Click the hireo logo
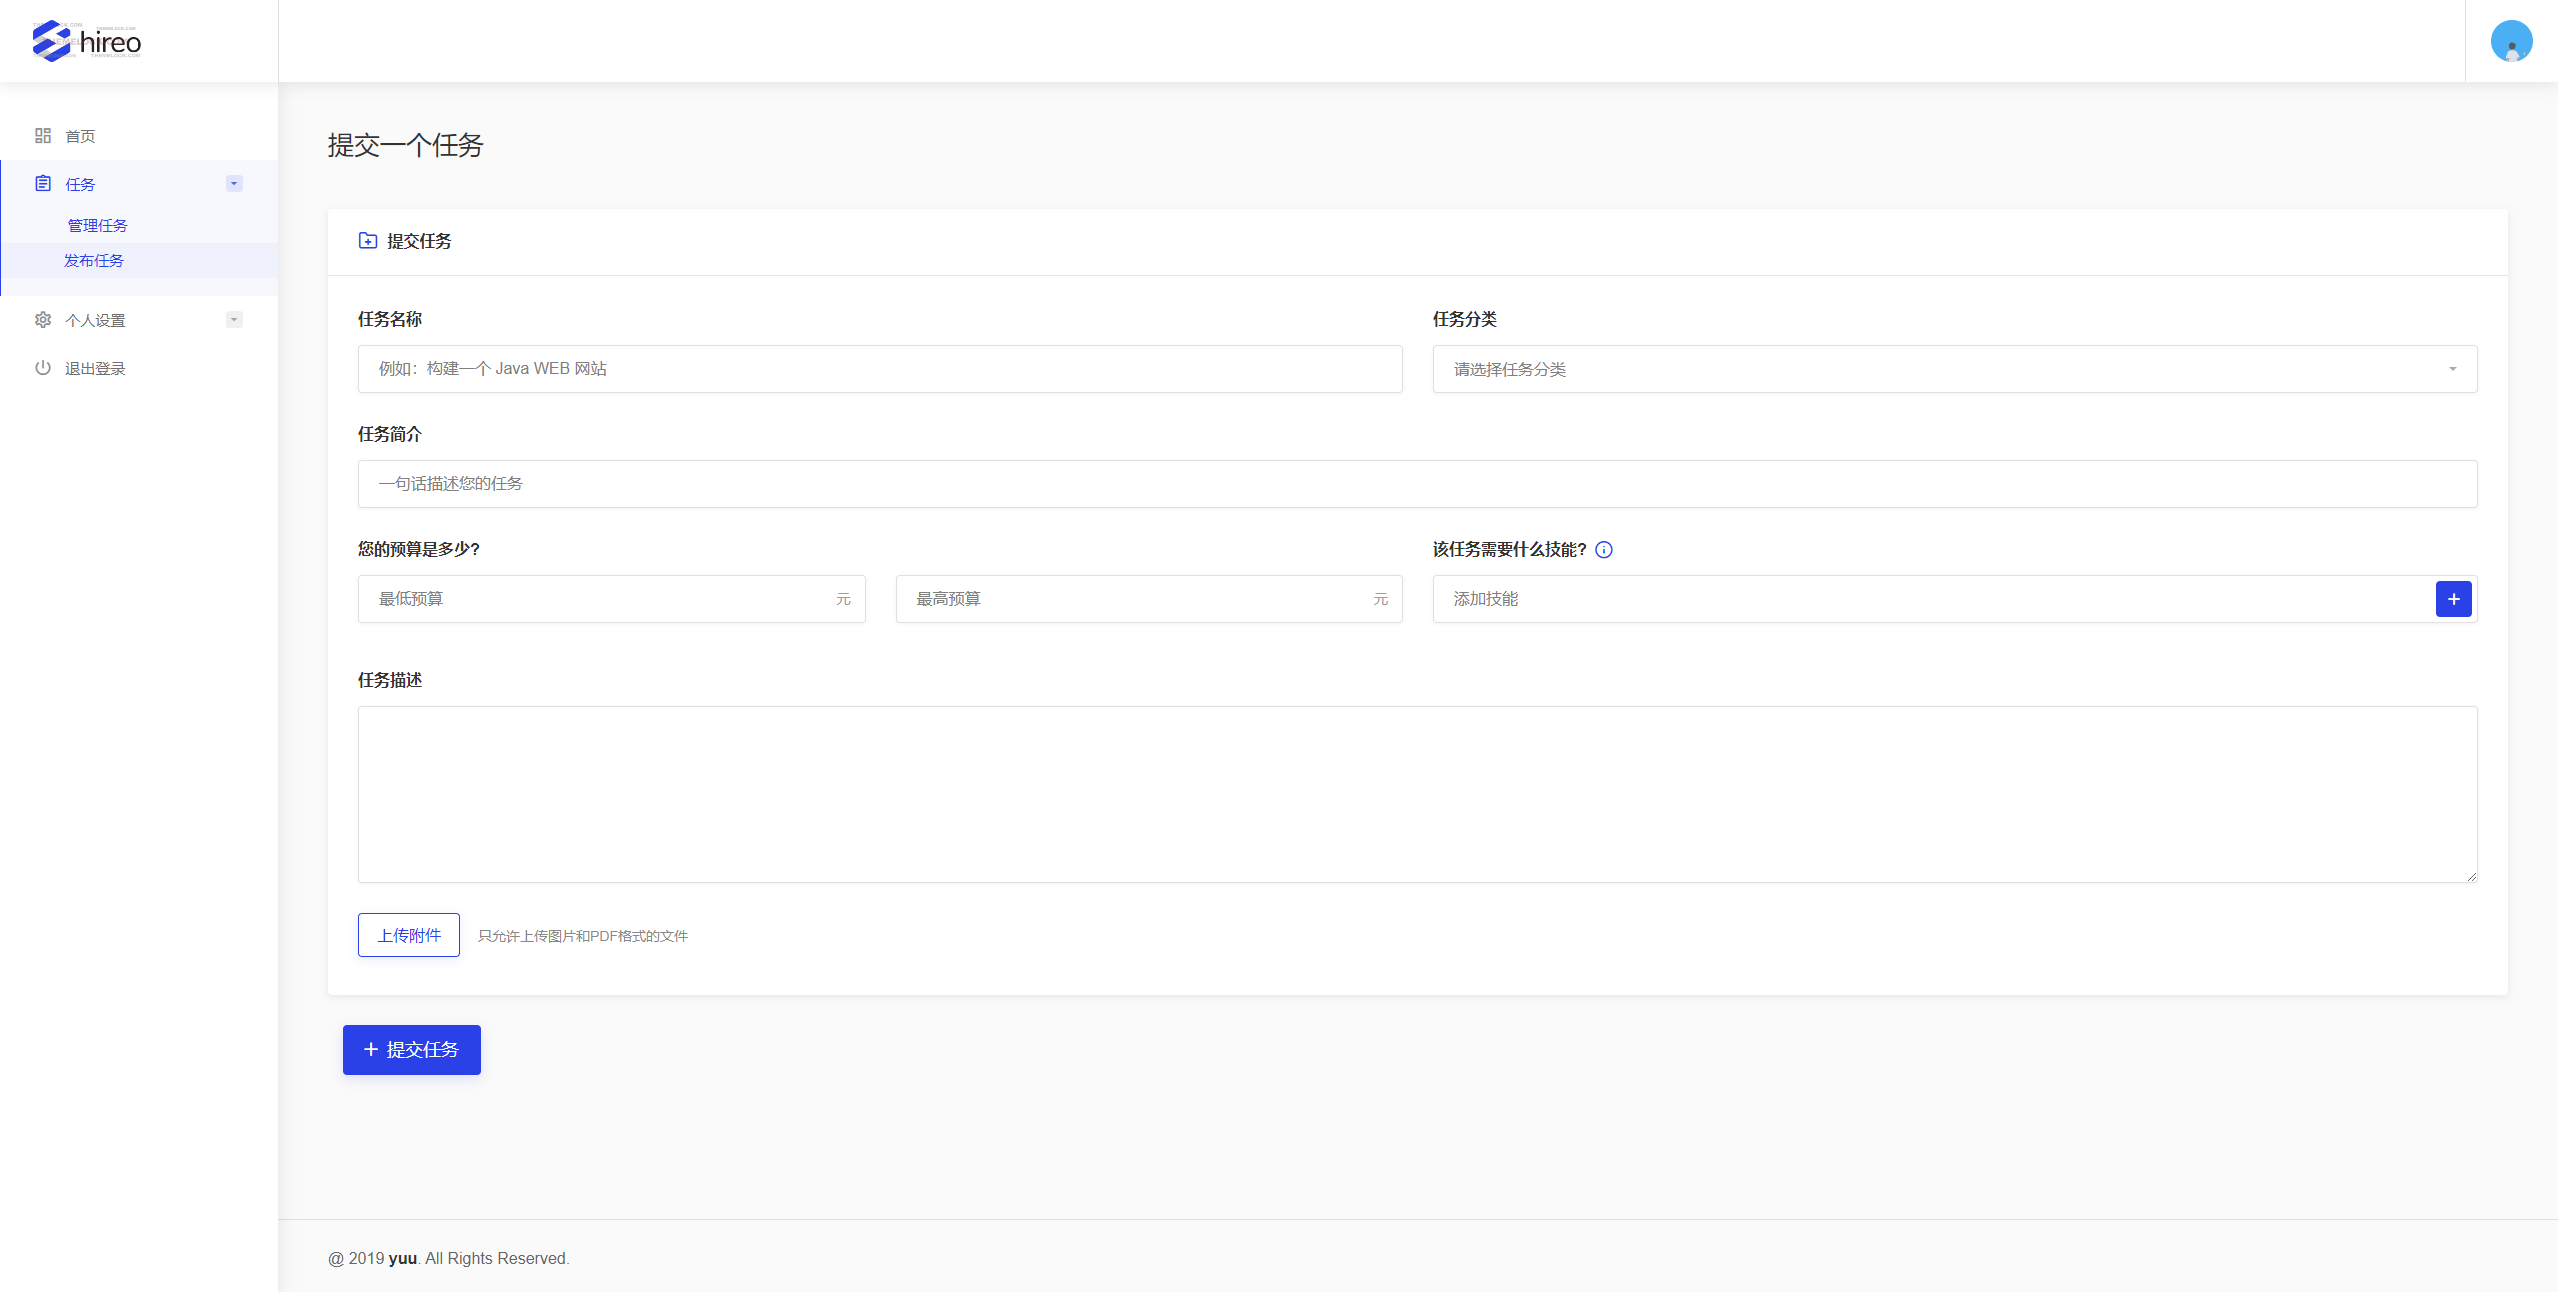The height and width of the screenshot is (1292, 2558). (x=87, y=41)
